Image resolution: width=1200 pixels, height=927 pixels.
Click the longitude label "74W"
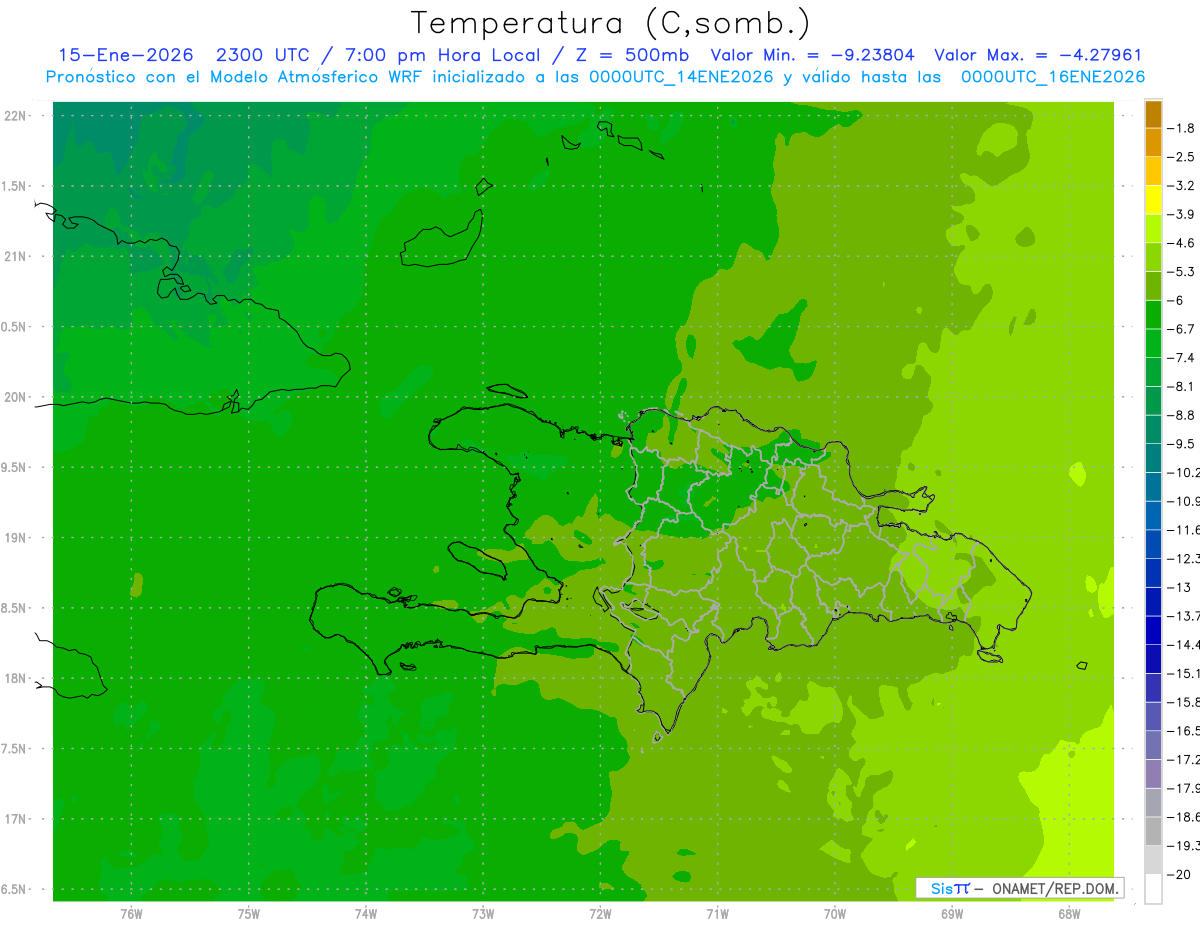366,914
